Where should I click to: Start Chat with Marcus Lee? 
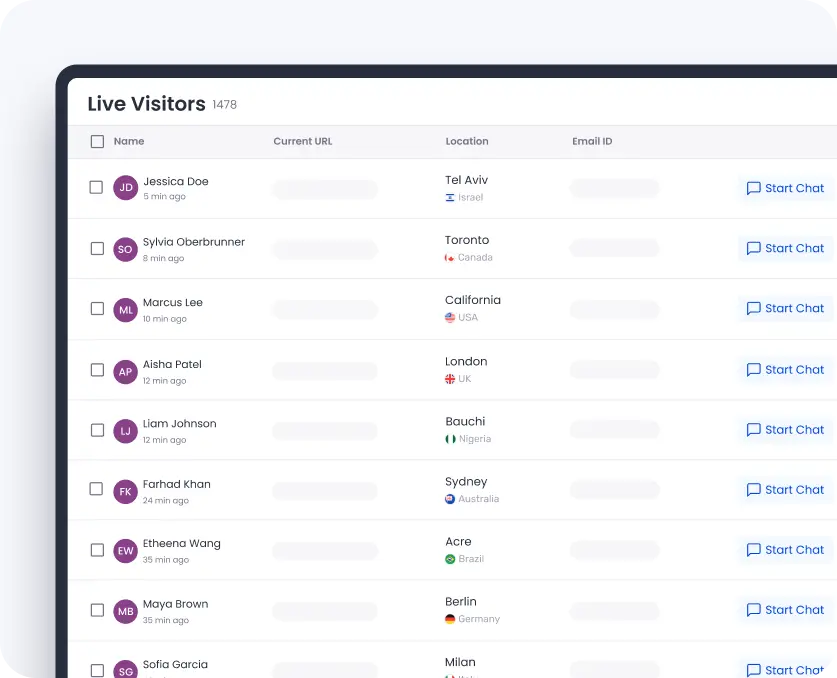(x=785, y=308)
